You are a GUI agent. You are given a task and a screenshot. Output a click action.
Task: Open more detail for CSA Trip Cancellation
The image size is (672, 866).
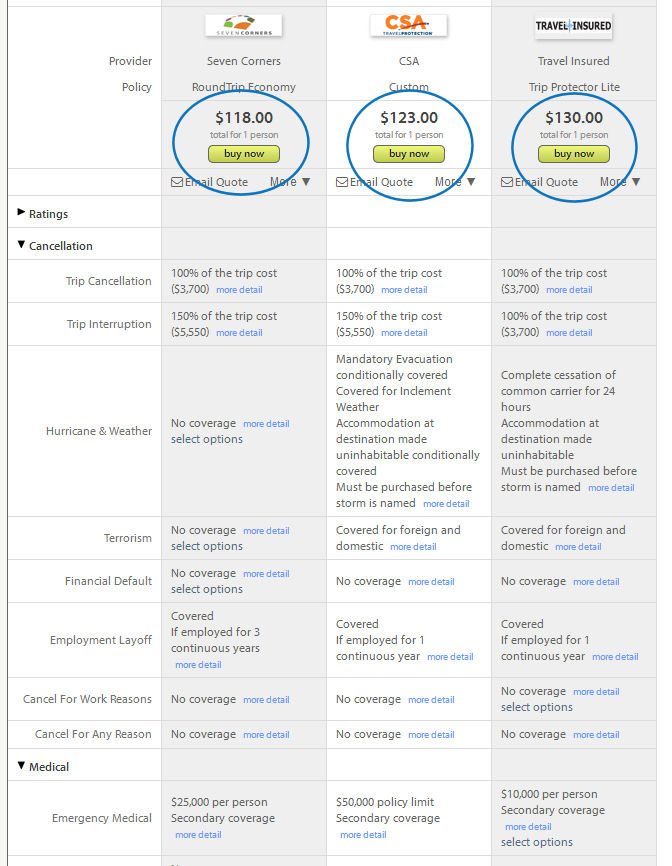point(404,289)
